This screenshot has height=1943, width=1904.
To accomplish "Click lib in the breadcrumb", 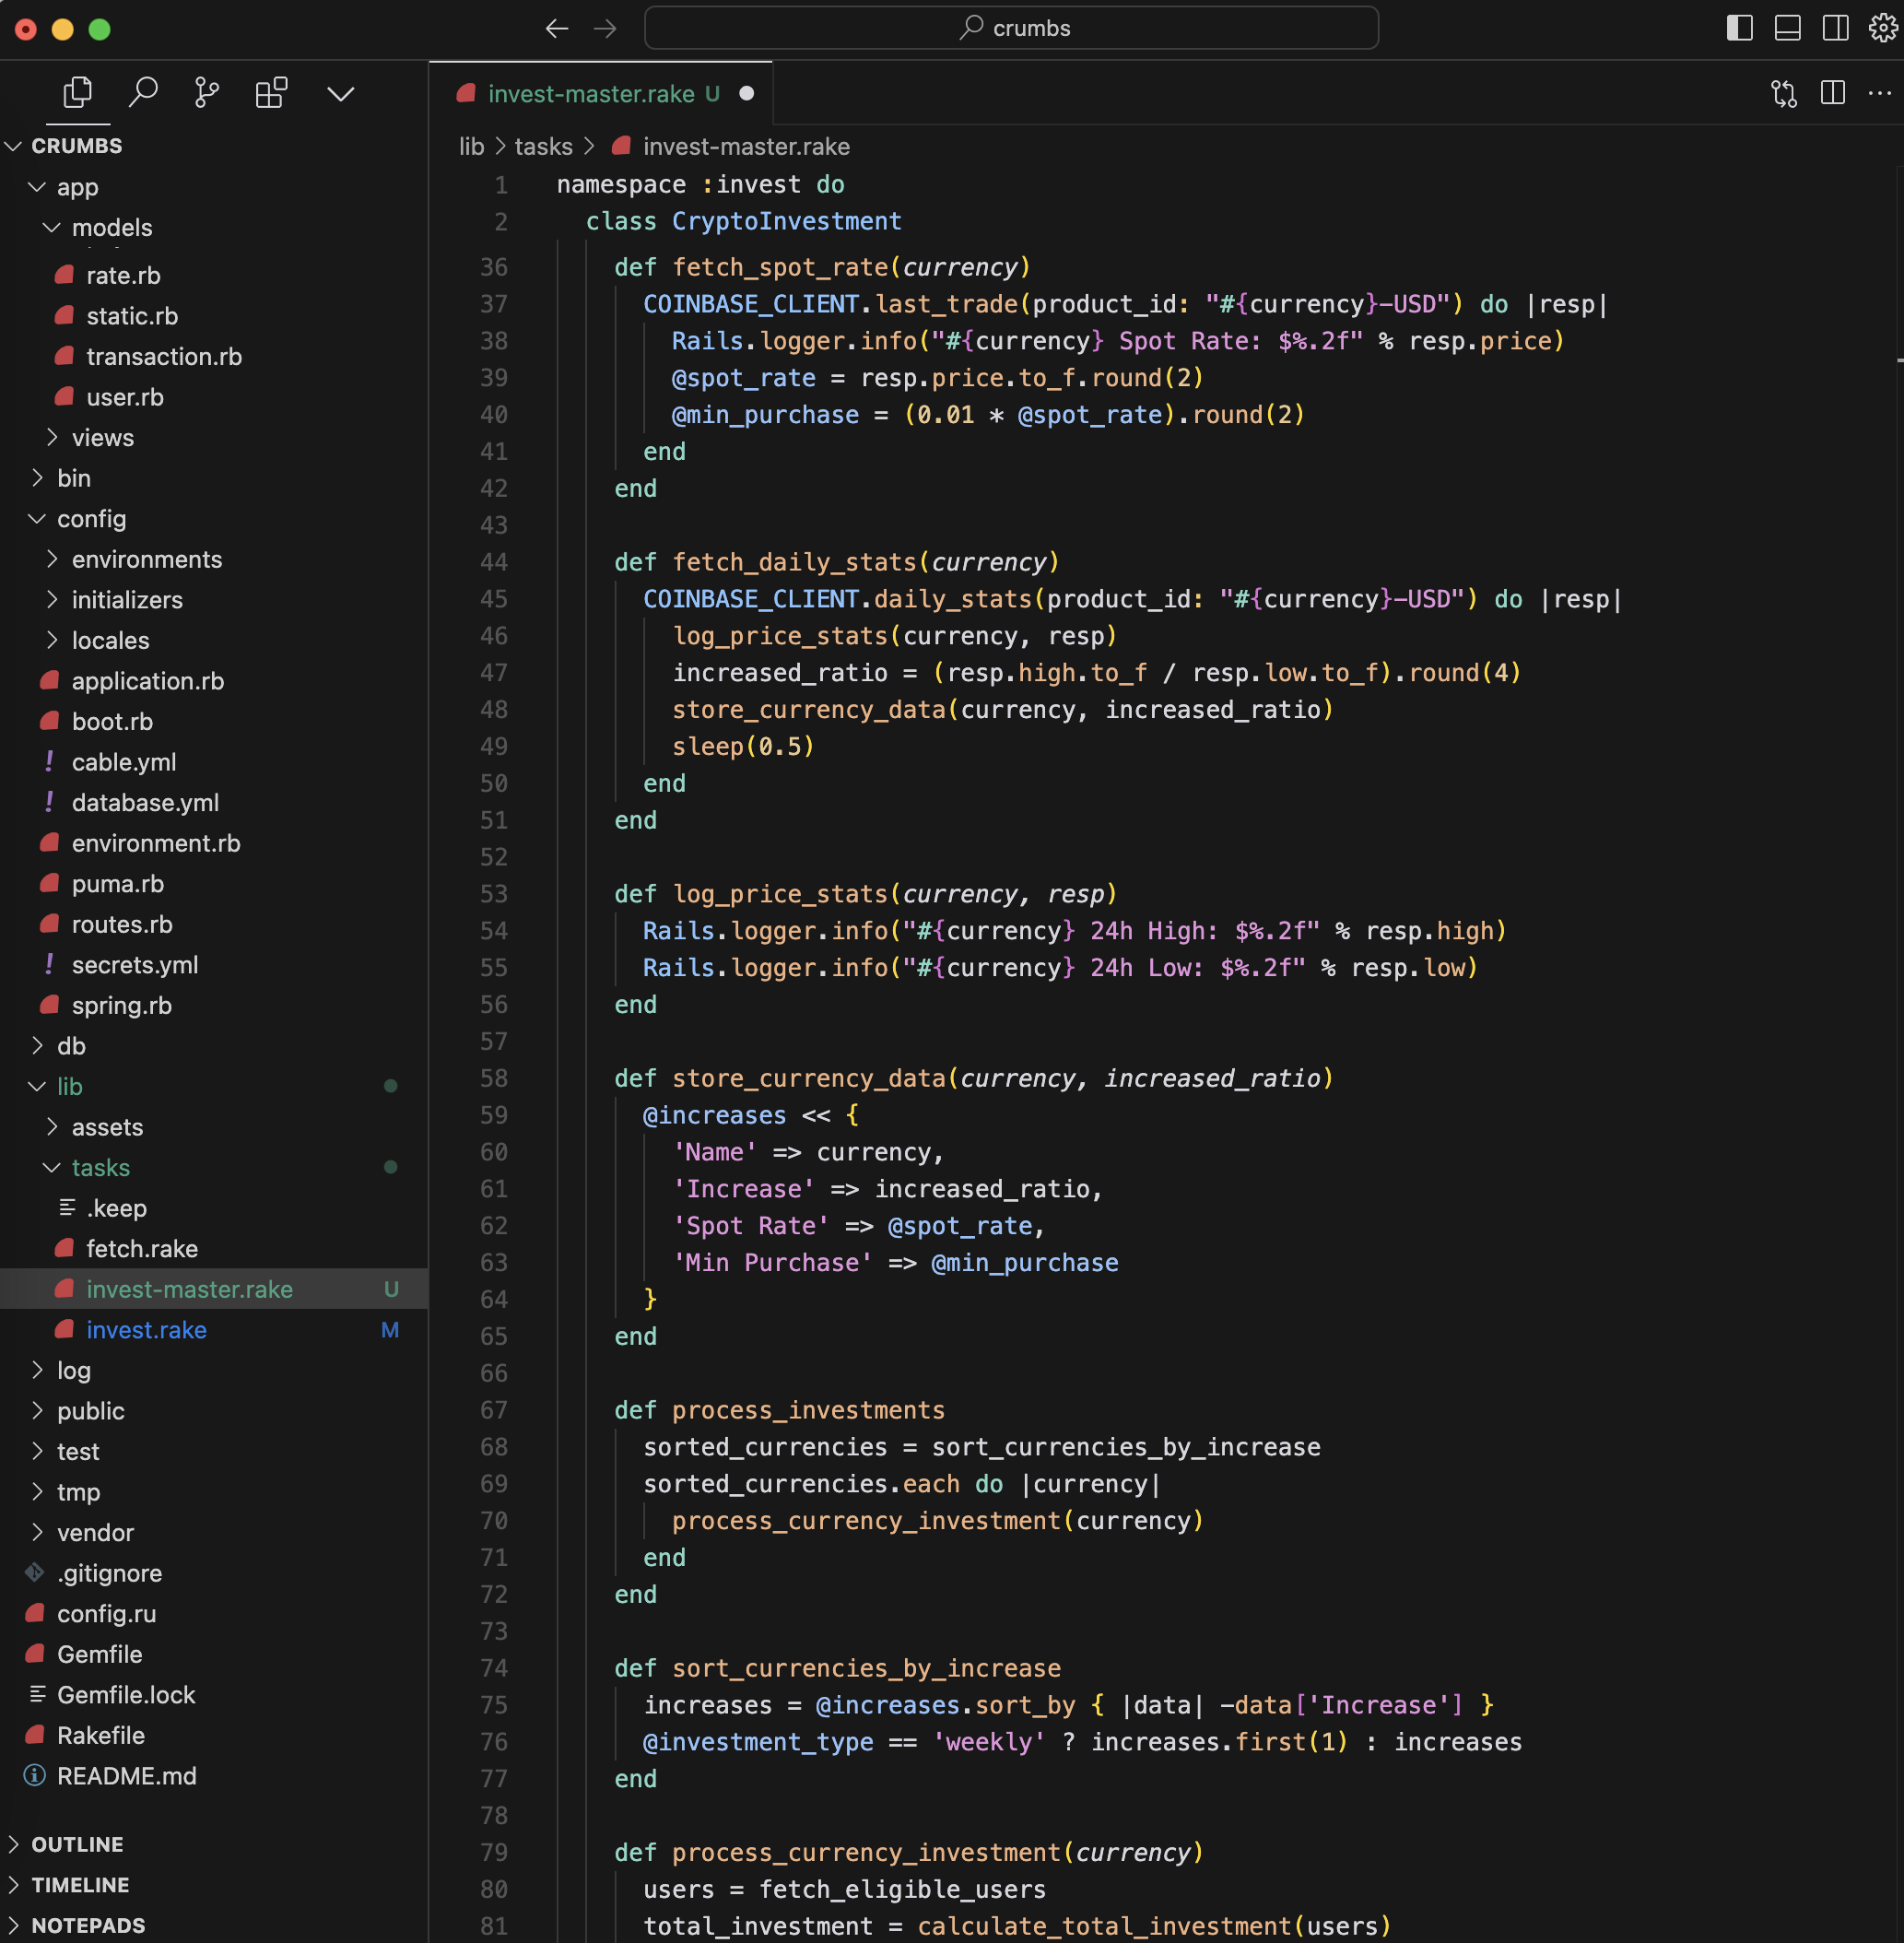I will click(x=471, y=146).
